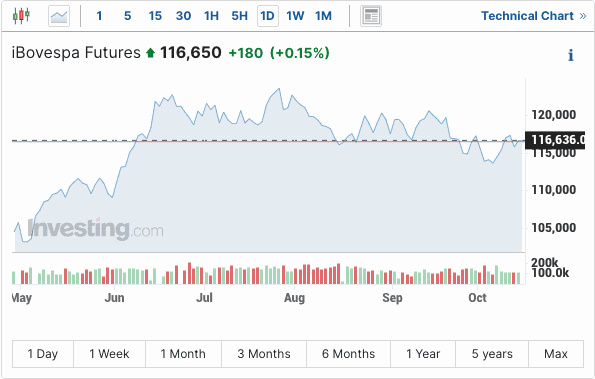Screen dimensions: 595x379
Task: Click the chart peak near late July
Action: 279,89
